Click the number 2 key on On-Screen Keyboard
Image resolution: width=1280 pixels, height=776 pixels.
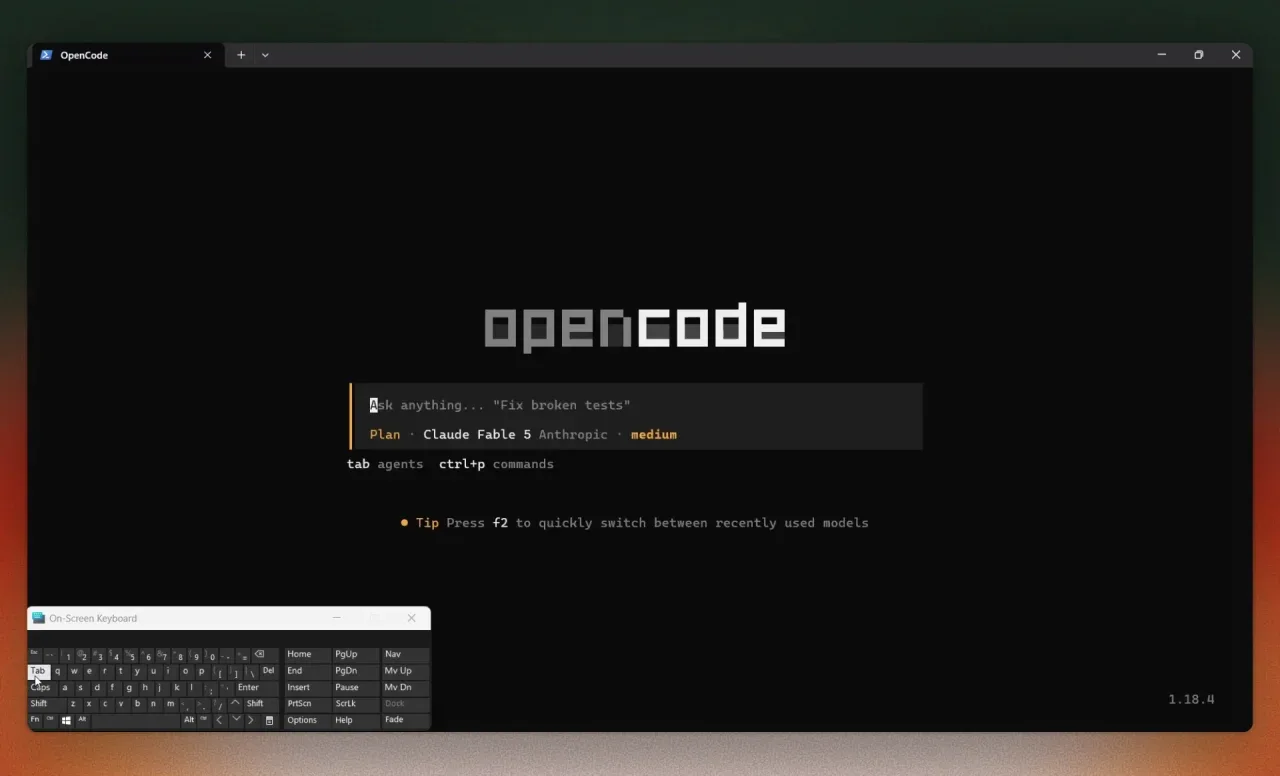(83, 655)
